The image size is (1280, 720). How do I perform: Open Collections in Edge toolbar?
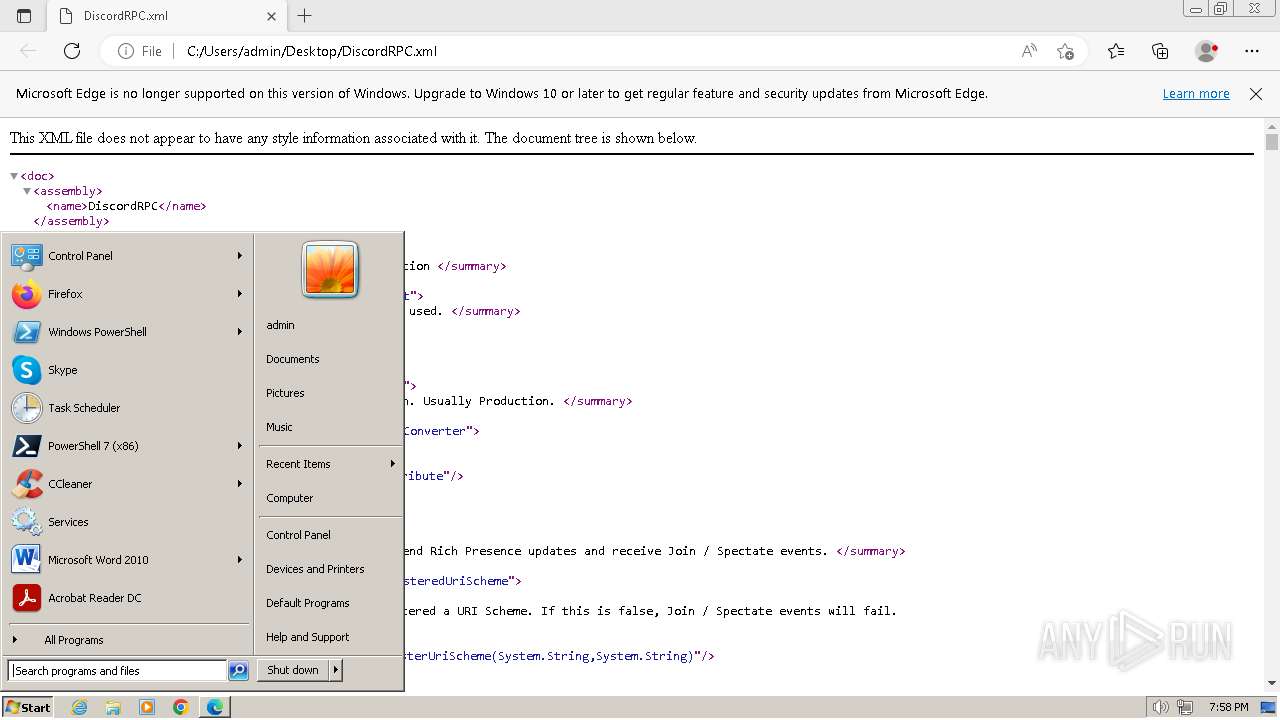point(1160,51)
